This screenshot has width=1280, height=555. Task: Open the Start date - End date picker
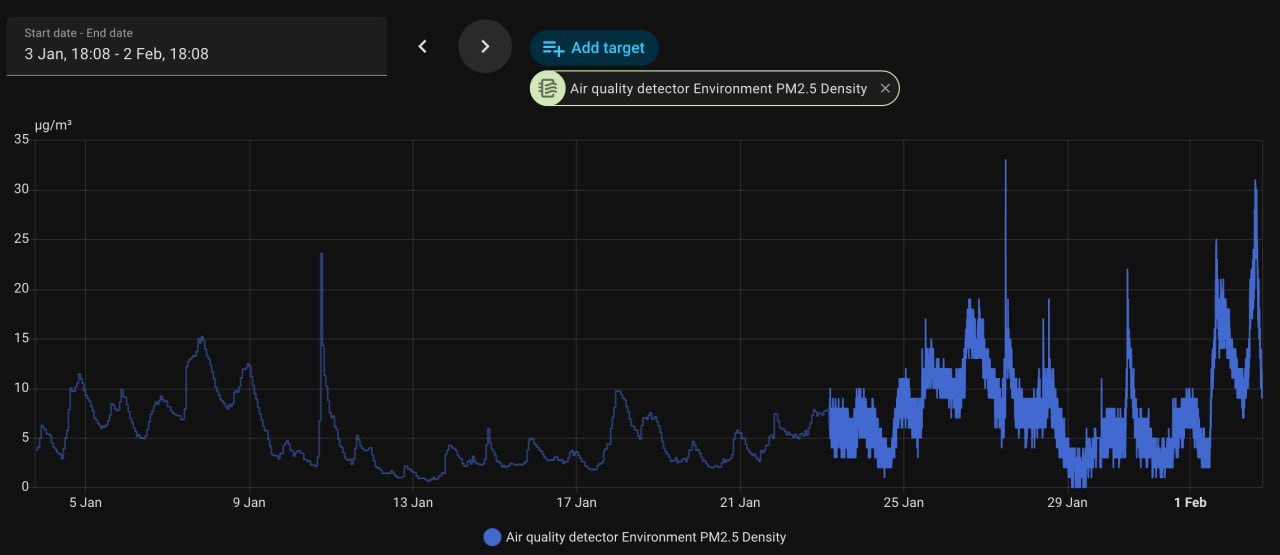tap(196, 46)
